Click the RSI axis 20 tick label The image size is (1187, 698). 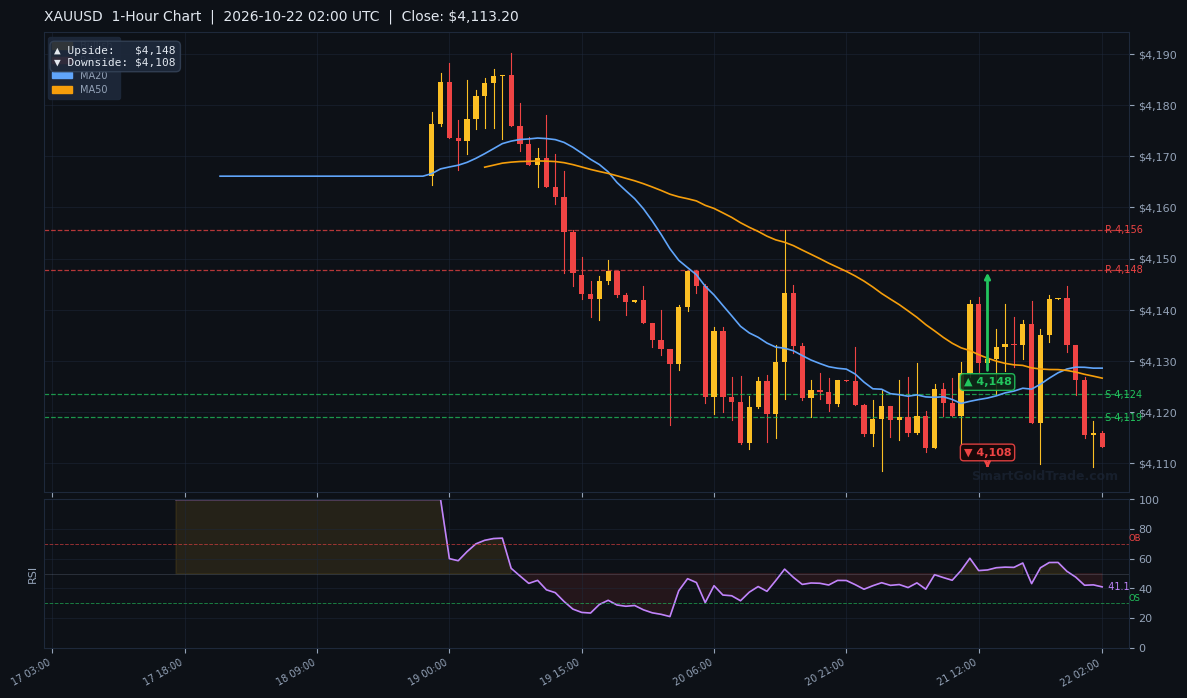pyautogui.click(x=1145, y=619)
